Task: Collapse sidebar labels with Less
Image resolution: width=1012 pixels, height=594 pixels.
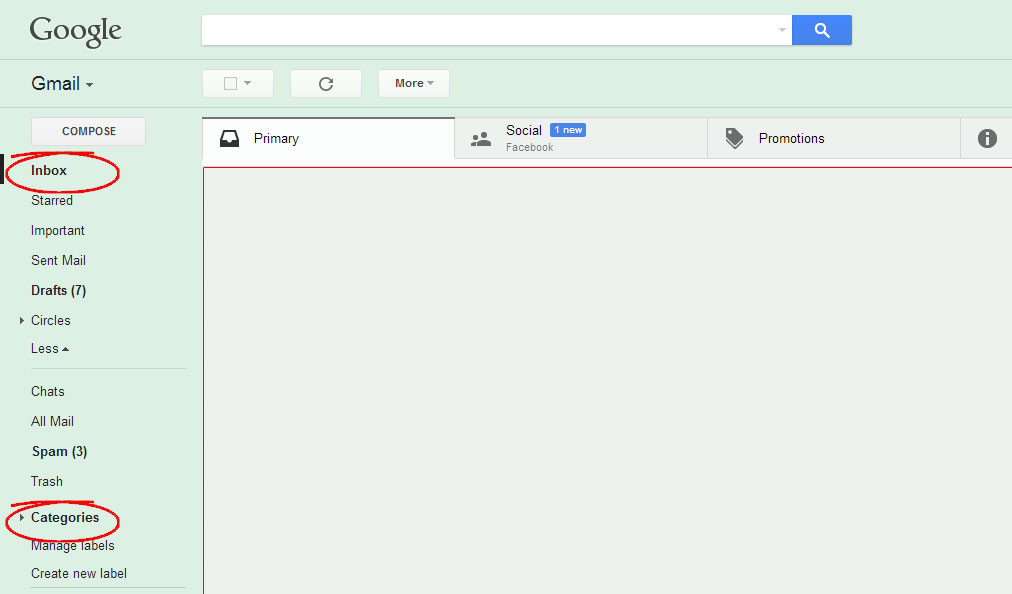Action: pyautogui.click(x=50, y=349)
